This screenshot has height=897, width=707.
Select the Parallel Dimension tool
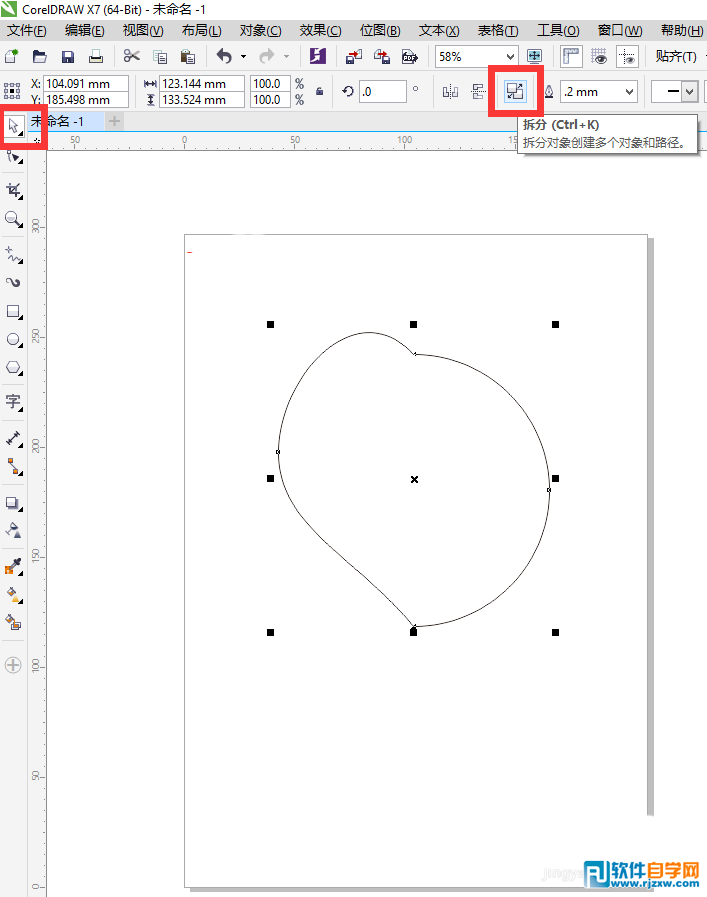(x=13, y=438)
